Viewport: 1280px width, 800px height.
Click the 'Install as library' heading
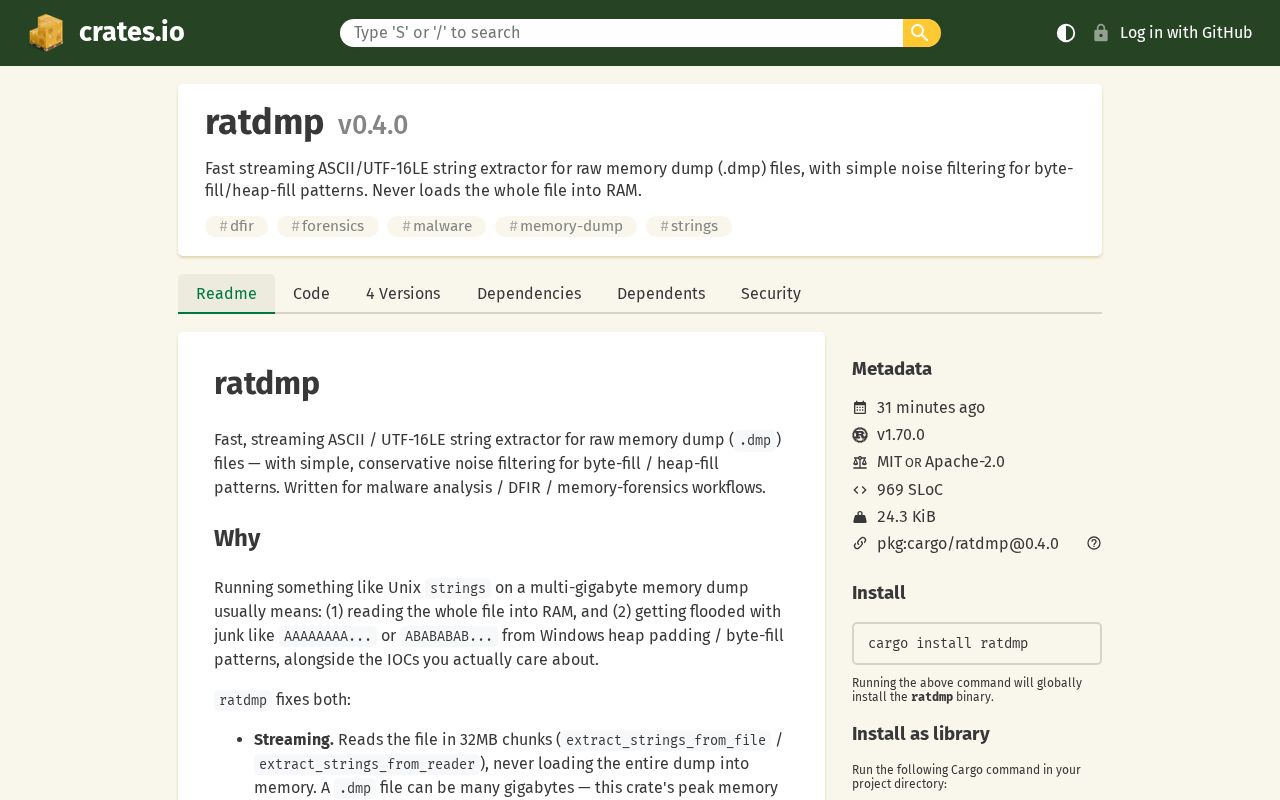pyautogui.click(x=921, y=734)
